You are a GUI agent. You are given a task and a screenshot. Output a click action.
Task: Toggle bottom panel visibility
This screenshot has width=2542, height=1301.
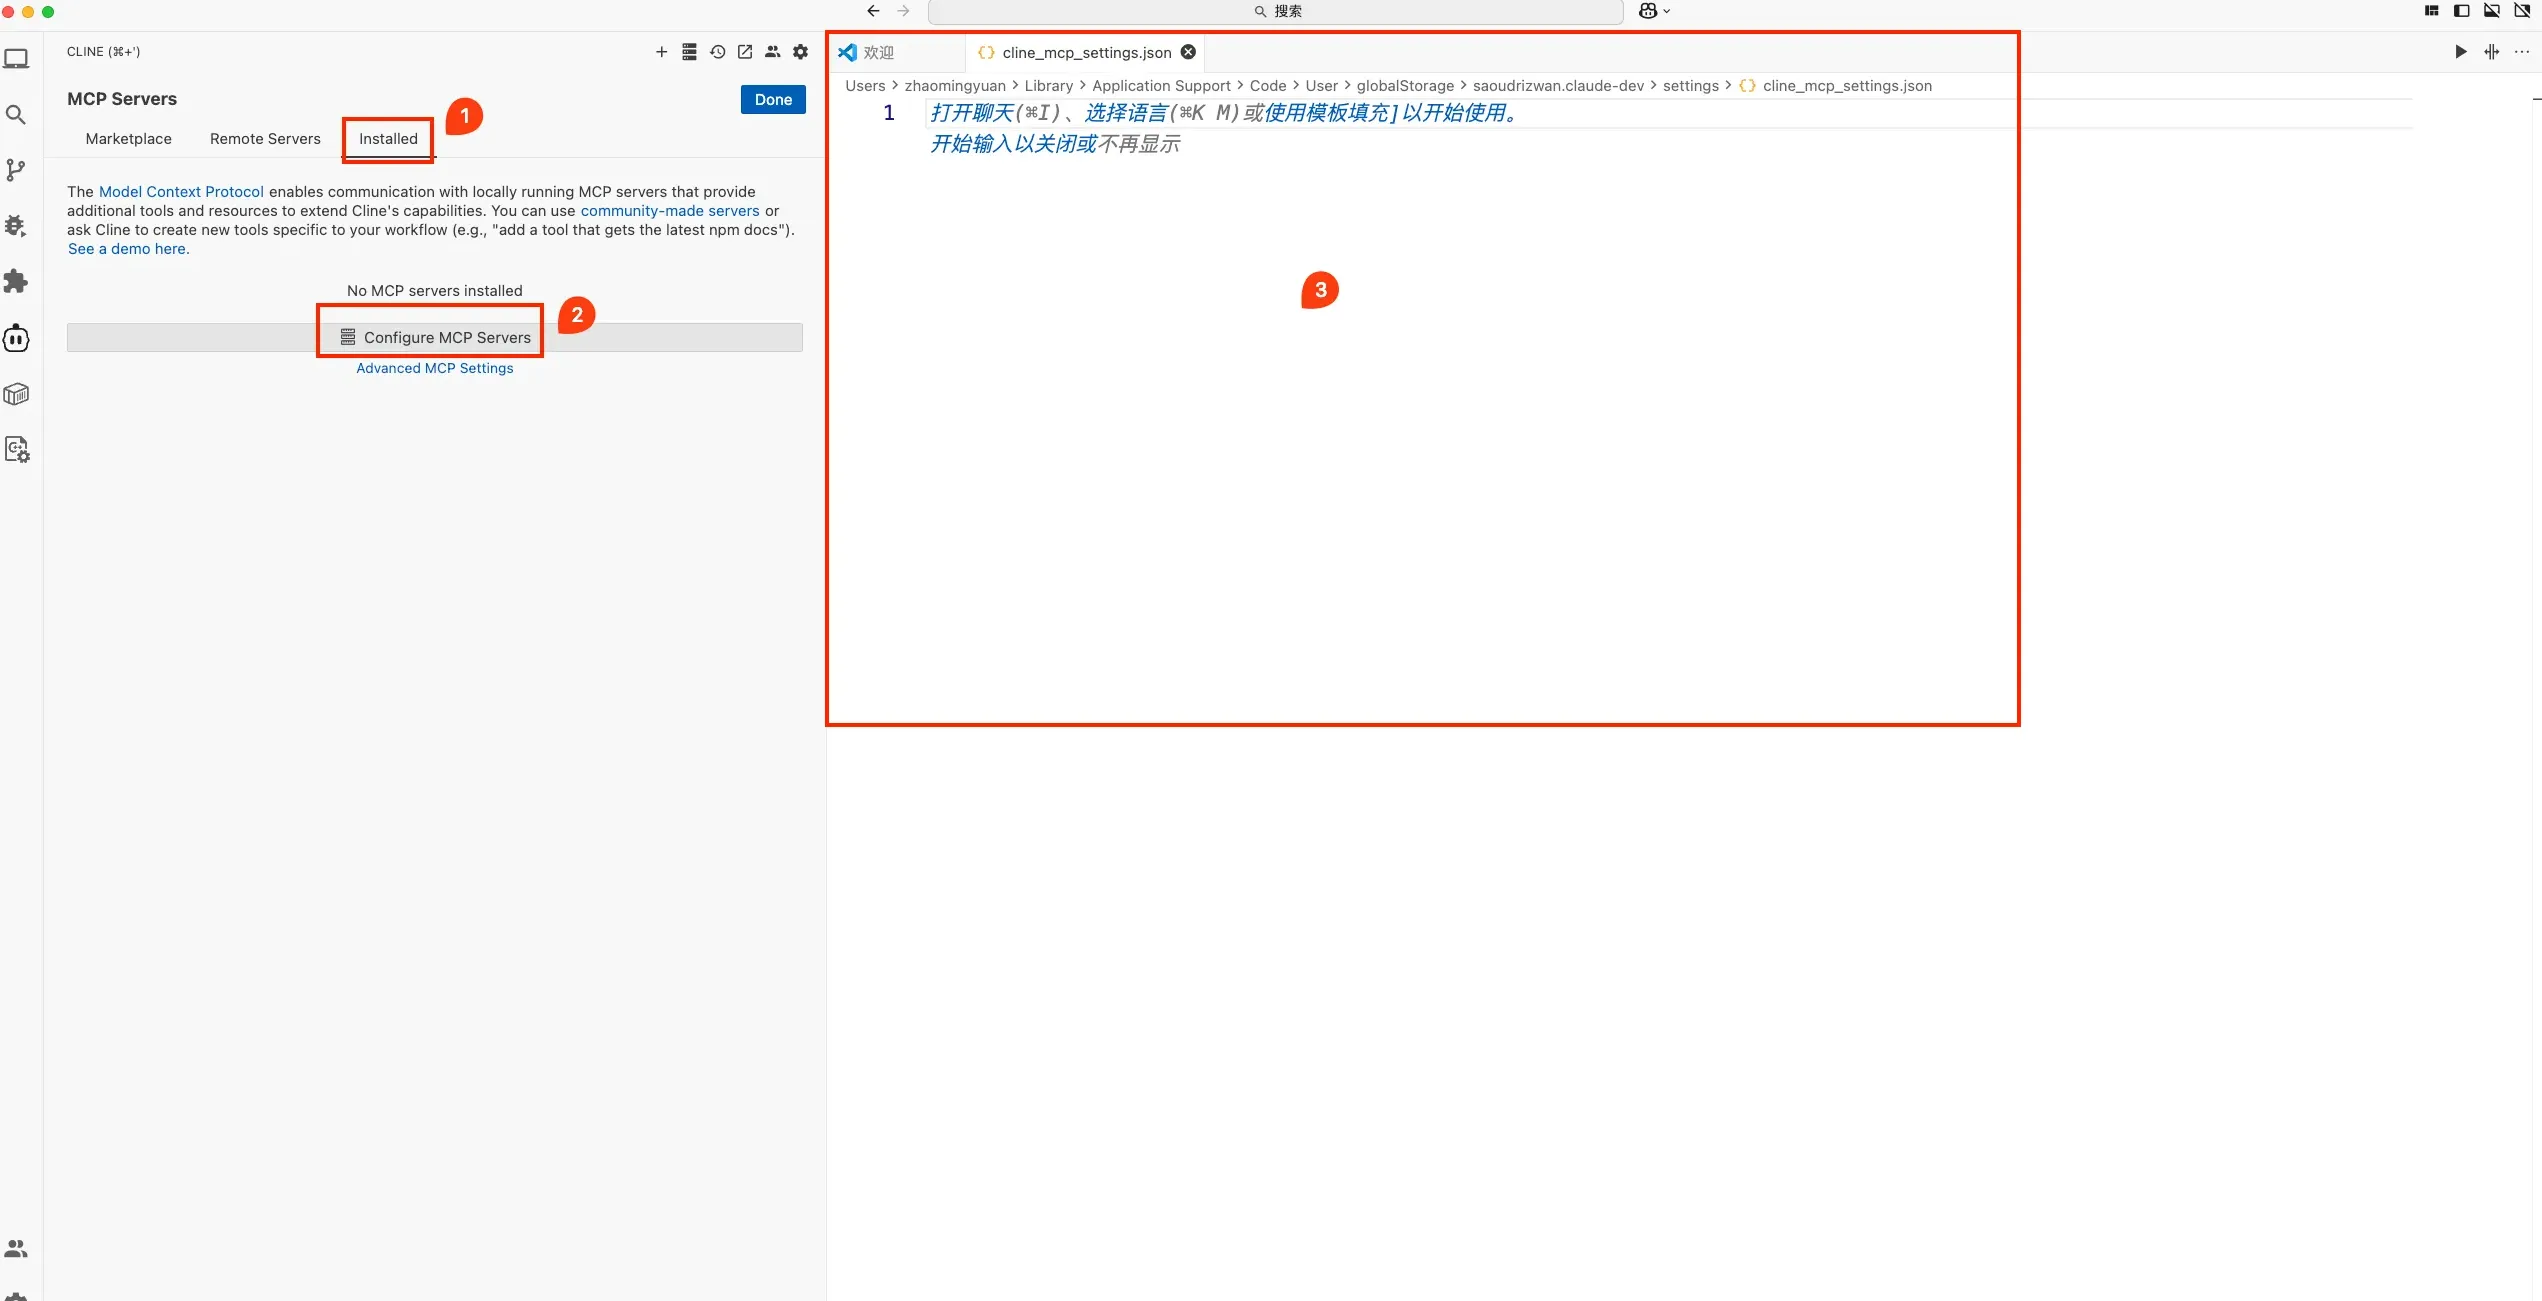coord(2491,11)
